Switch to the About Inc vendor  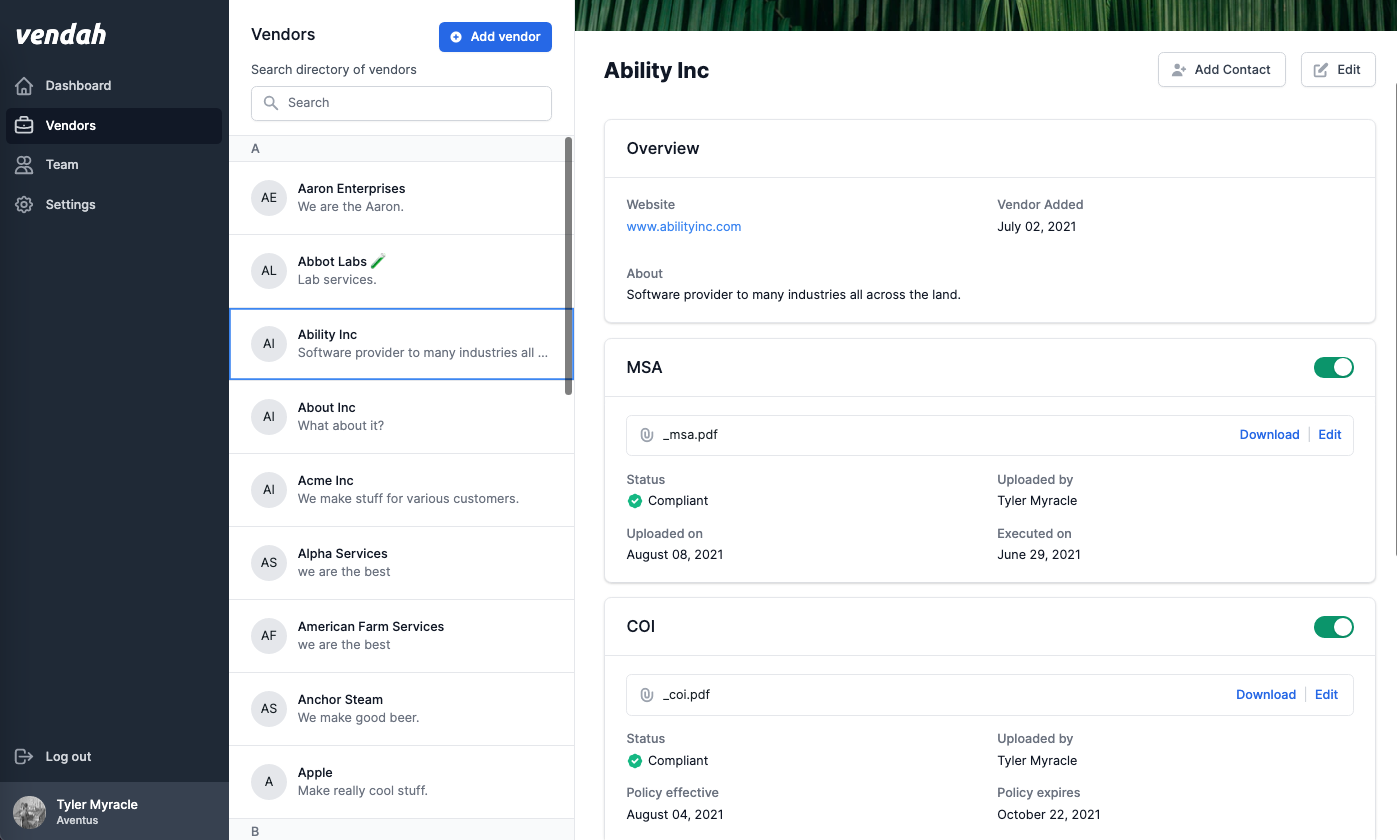click(x=400, y=416)
